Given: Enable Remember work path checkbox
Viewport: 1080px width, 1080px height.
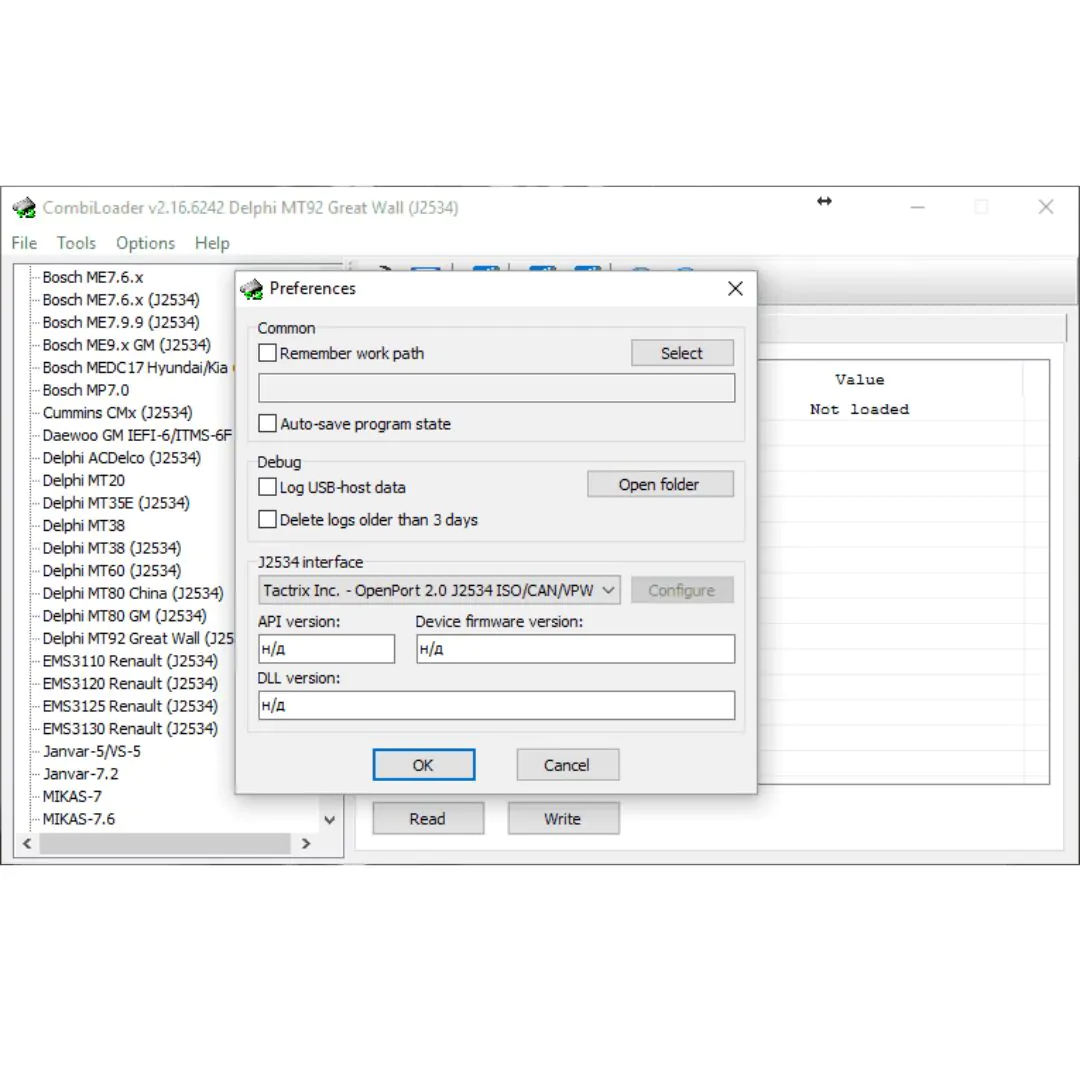Looking at the screenshot, I should click(x=268, y=353).
